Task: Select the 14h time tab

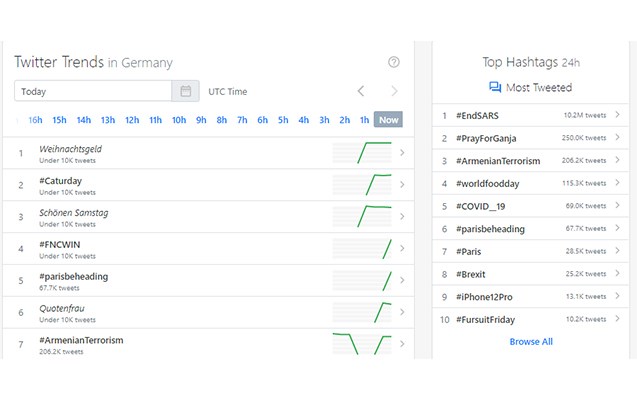Action: [84, 120]
